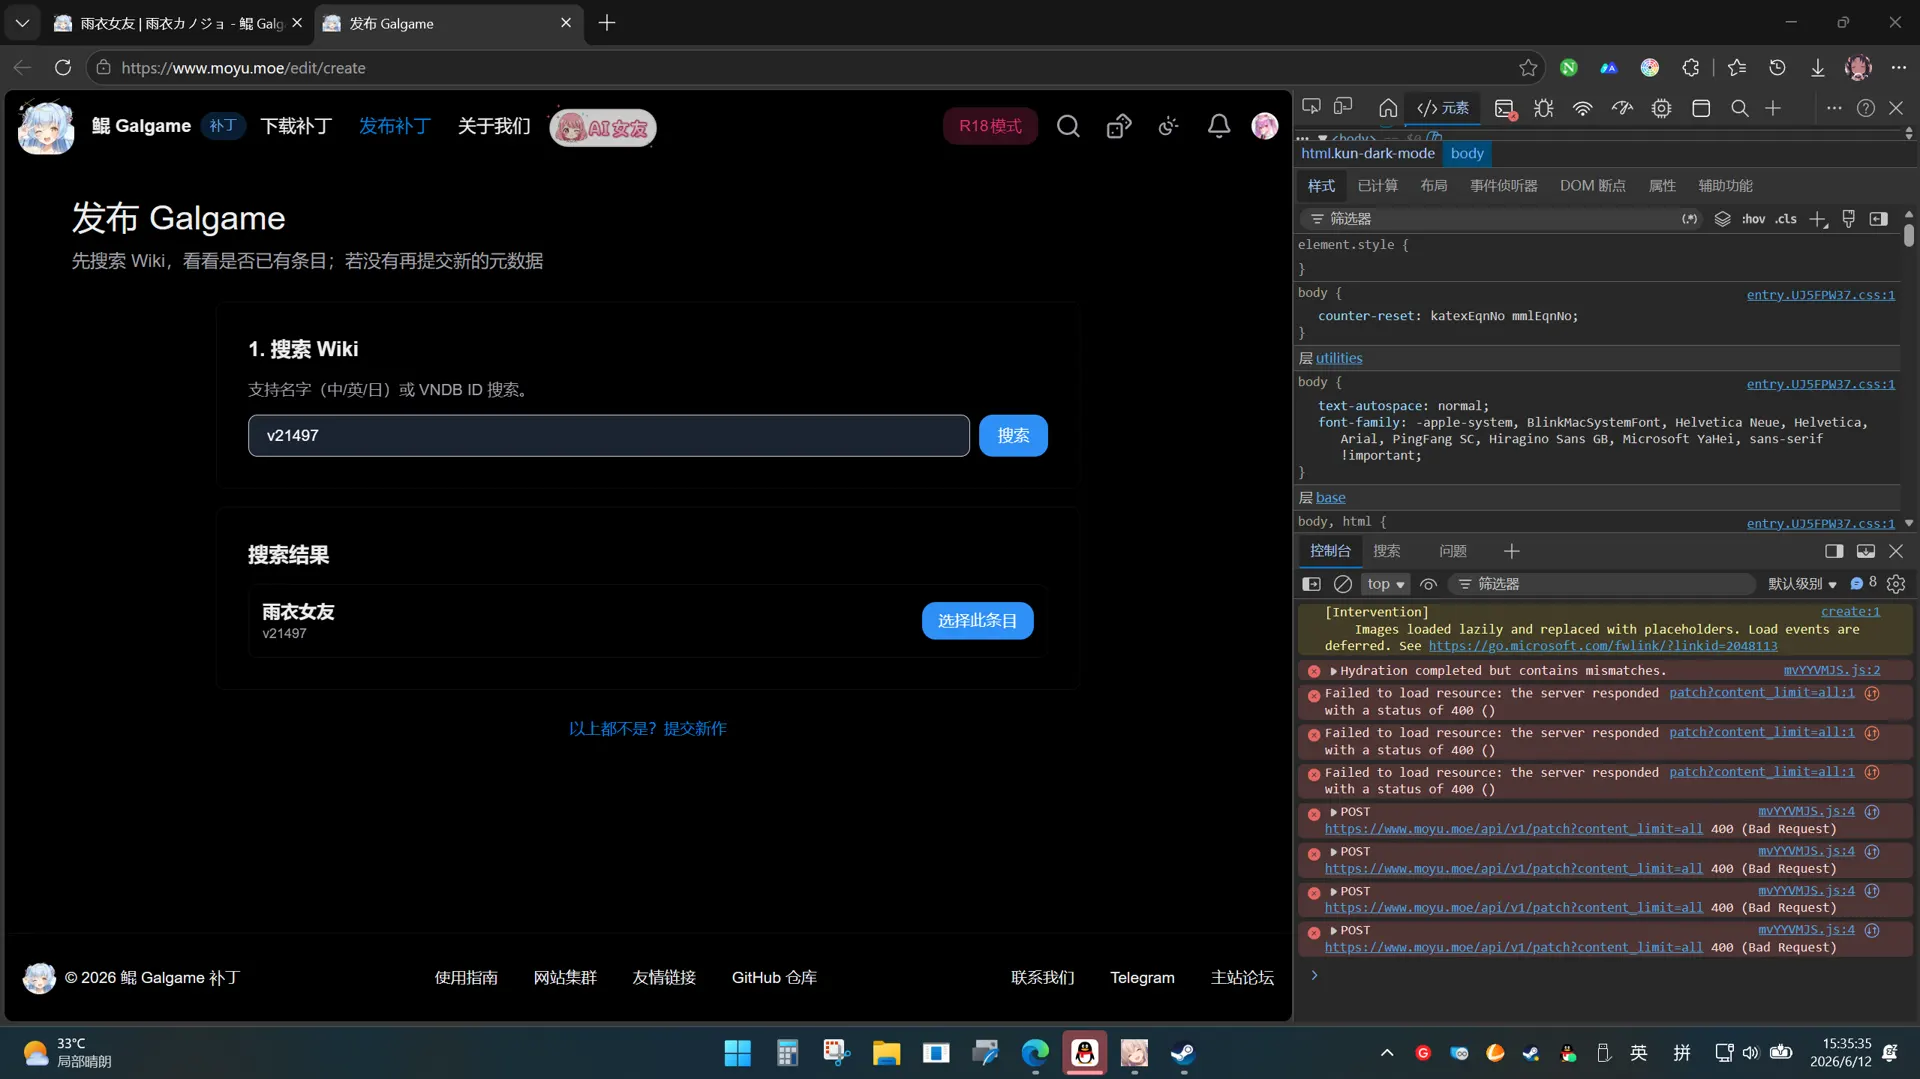The width and height of the screenshot is (1920, 1079).
Task: Switch to the 布局 tab
Action: (1433, 186)
